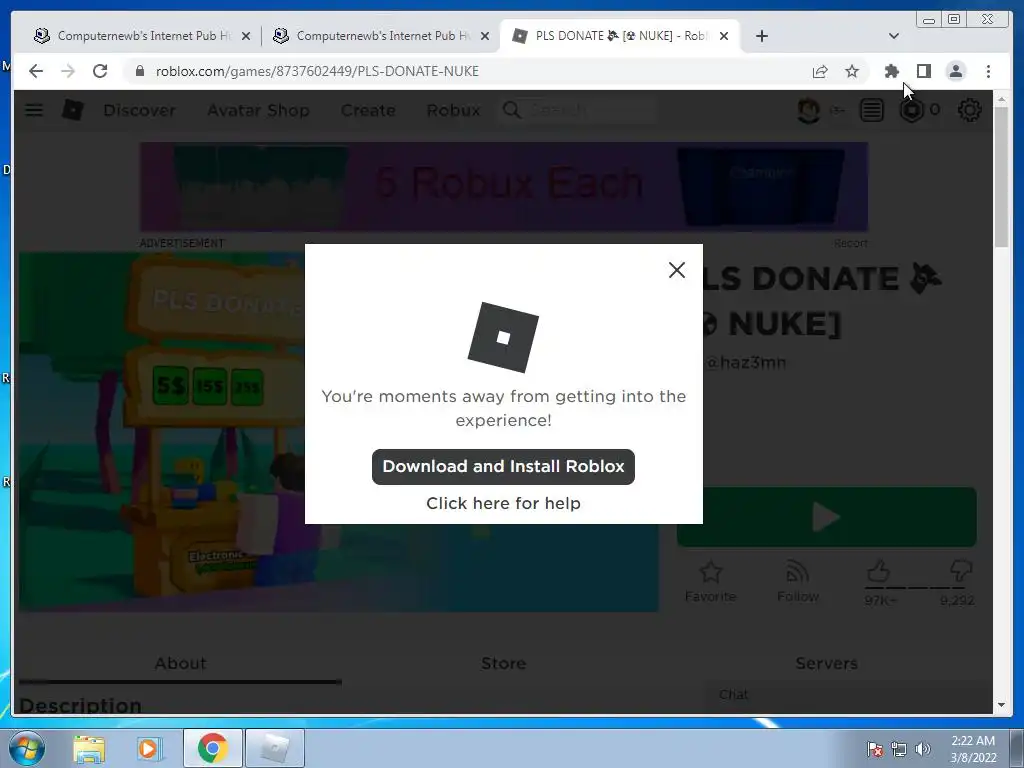Click the 5 Robux Each advertisement banner
Image resolution: width=1024 pixels, height=768 pixels.
point(504,186)
